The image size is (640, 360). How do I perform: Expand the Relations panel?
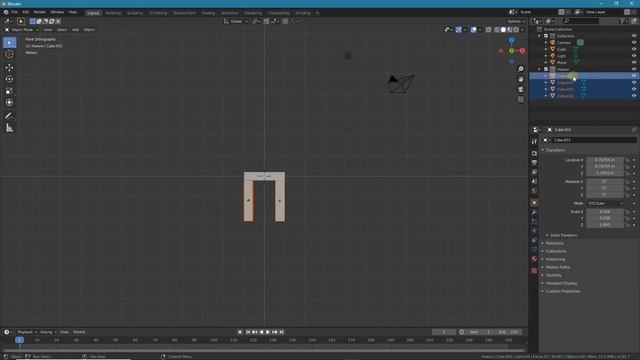[554, 243]
